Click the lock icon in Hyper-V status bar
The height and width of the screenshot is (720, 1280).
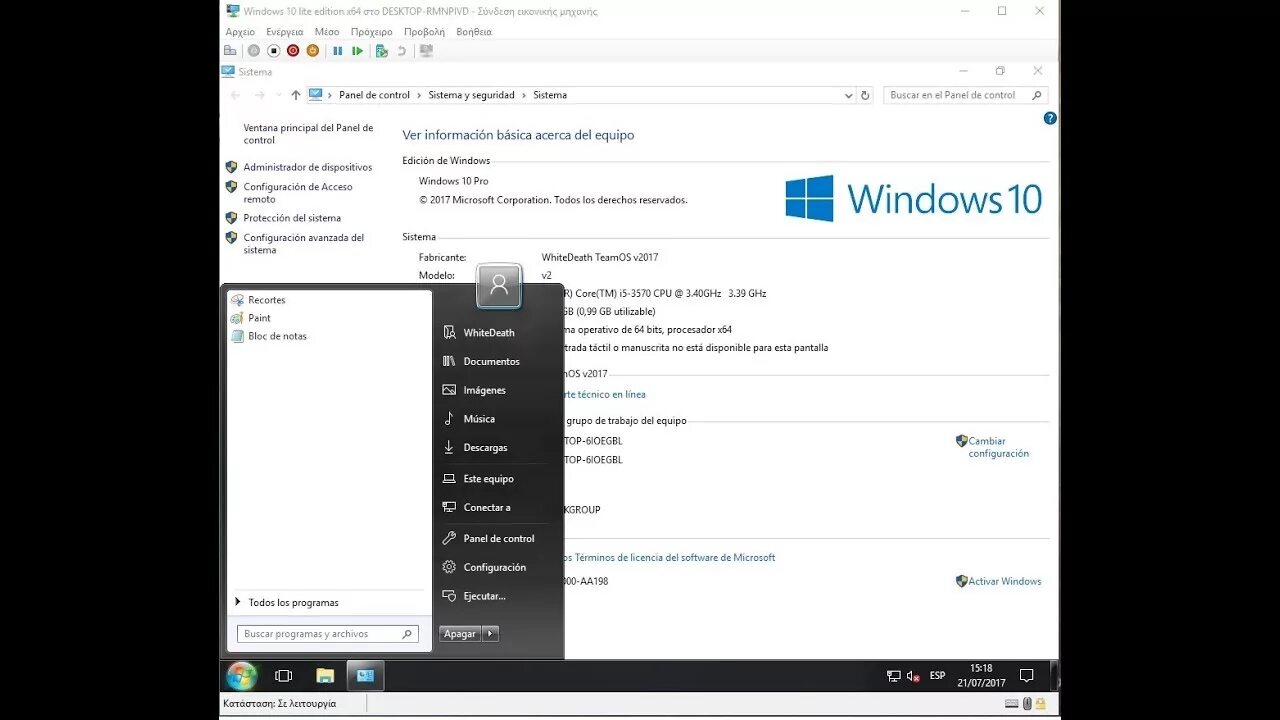pyautogui.click(x=1043, y=704)
